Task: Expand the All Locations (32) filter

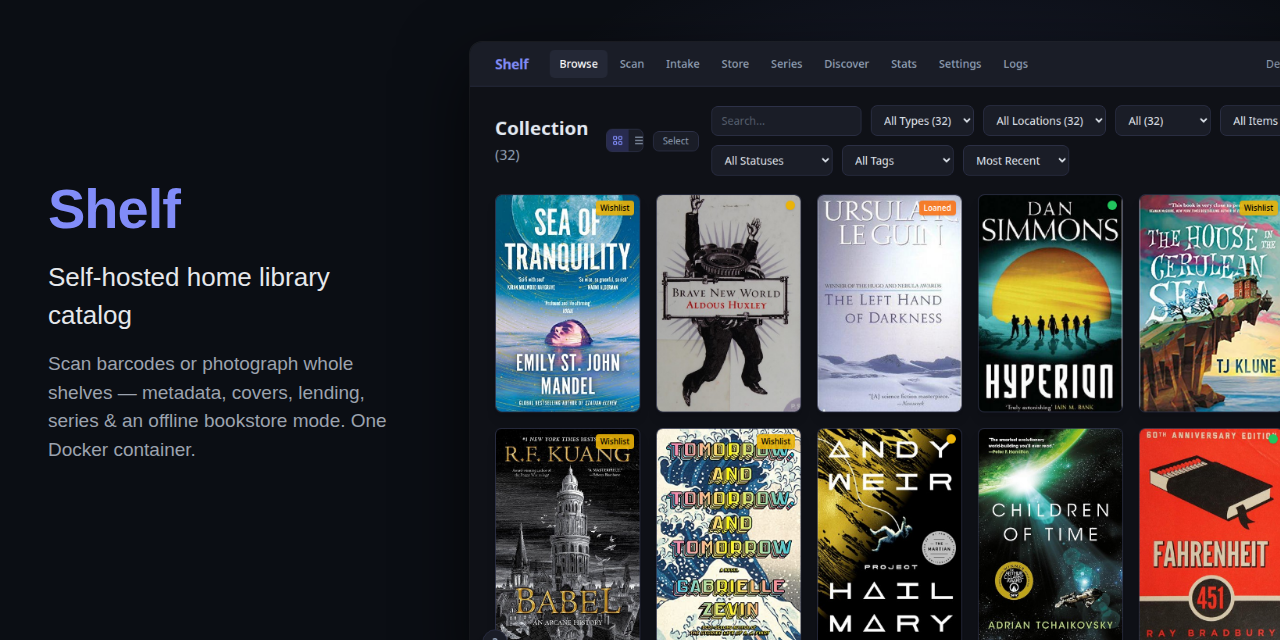Action: point(1044,121)
